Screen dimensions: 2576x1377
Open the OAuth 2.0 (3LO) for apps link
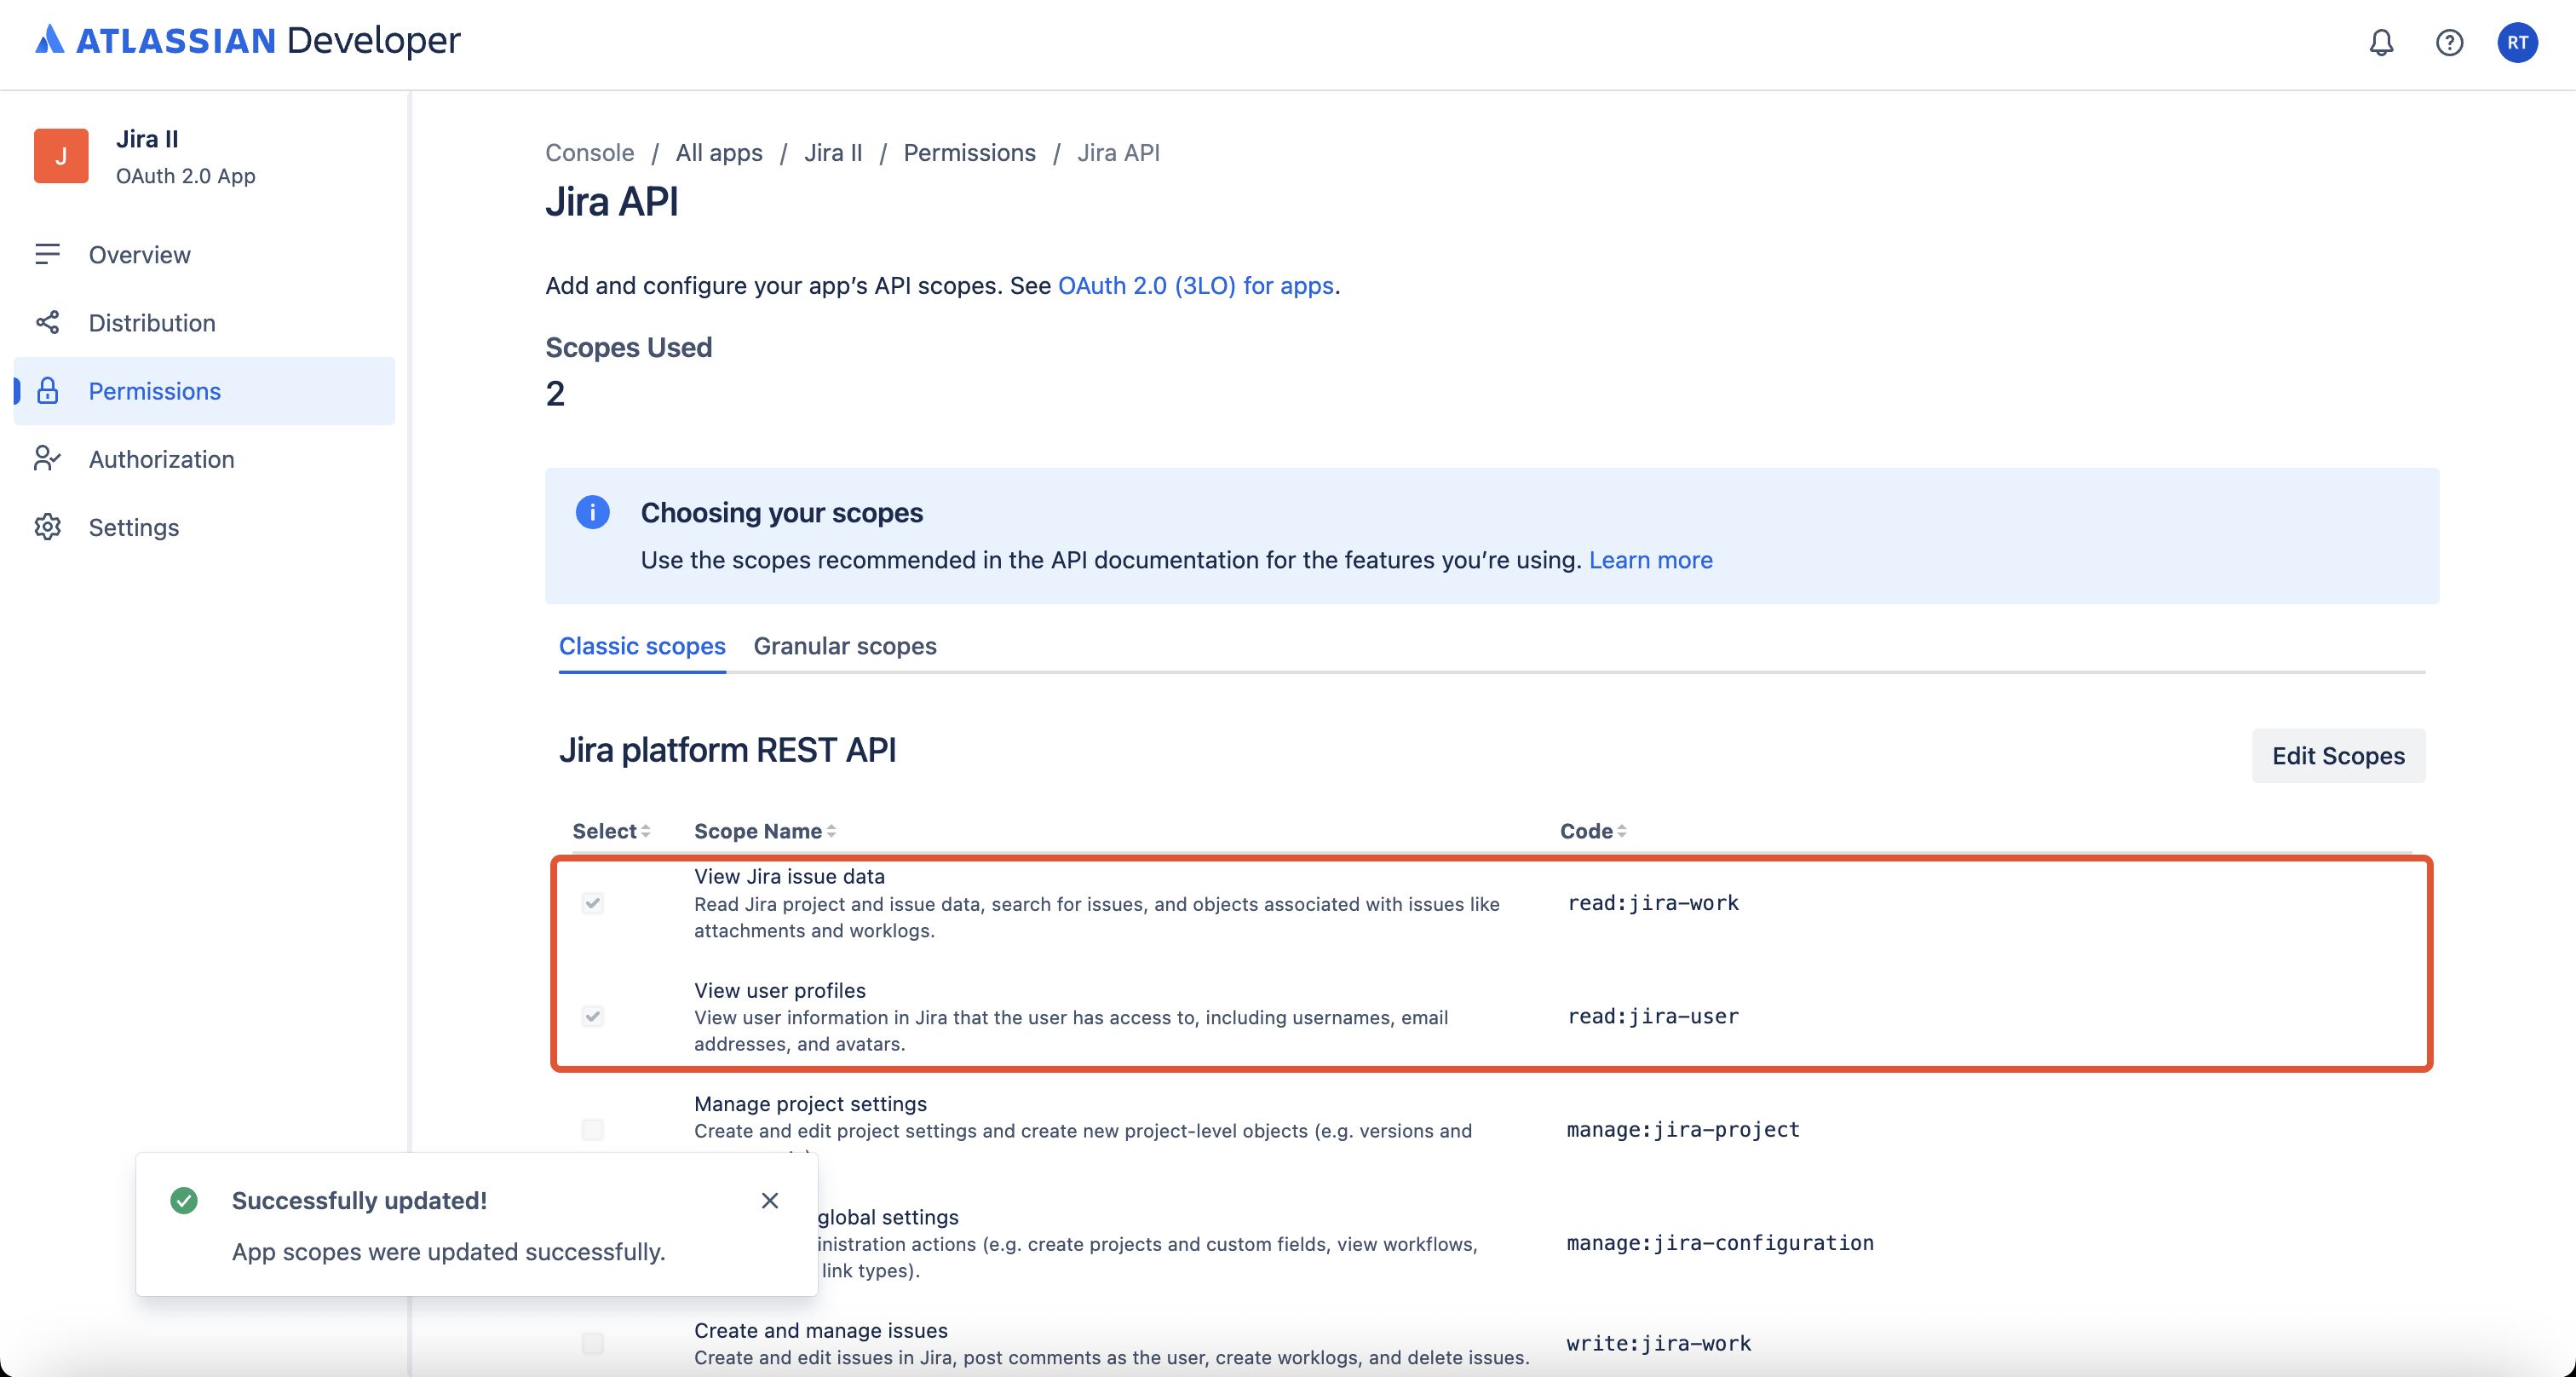coord(1195,285)
